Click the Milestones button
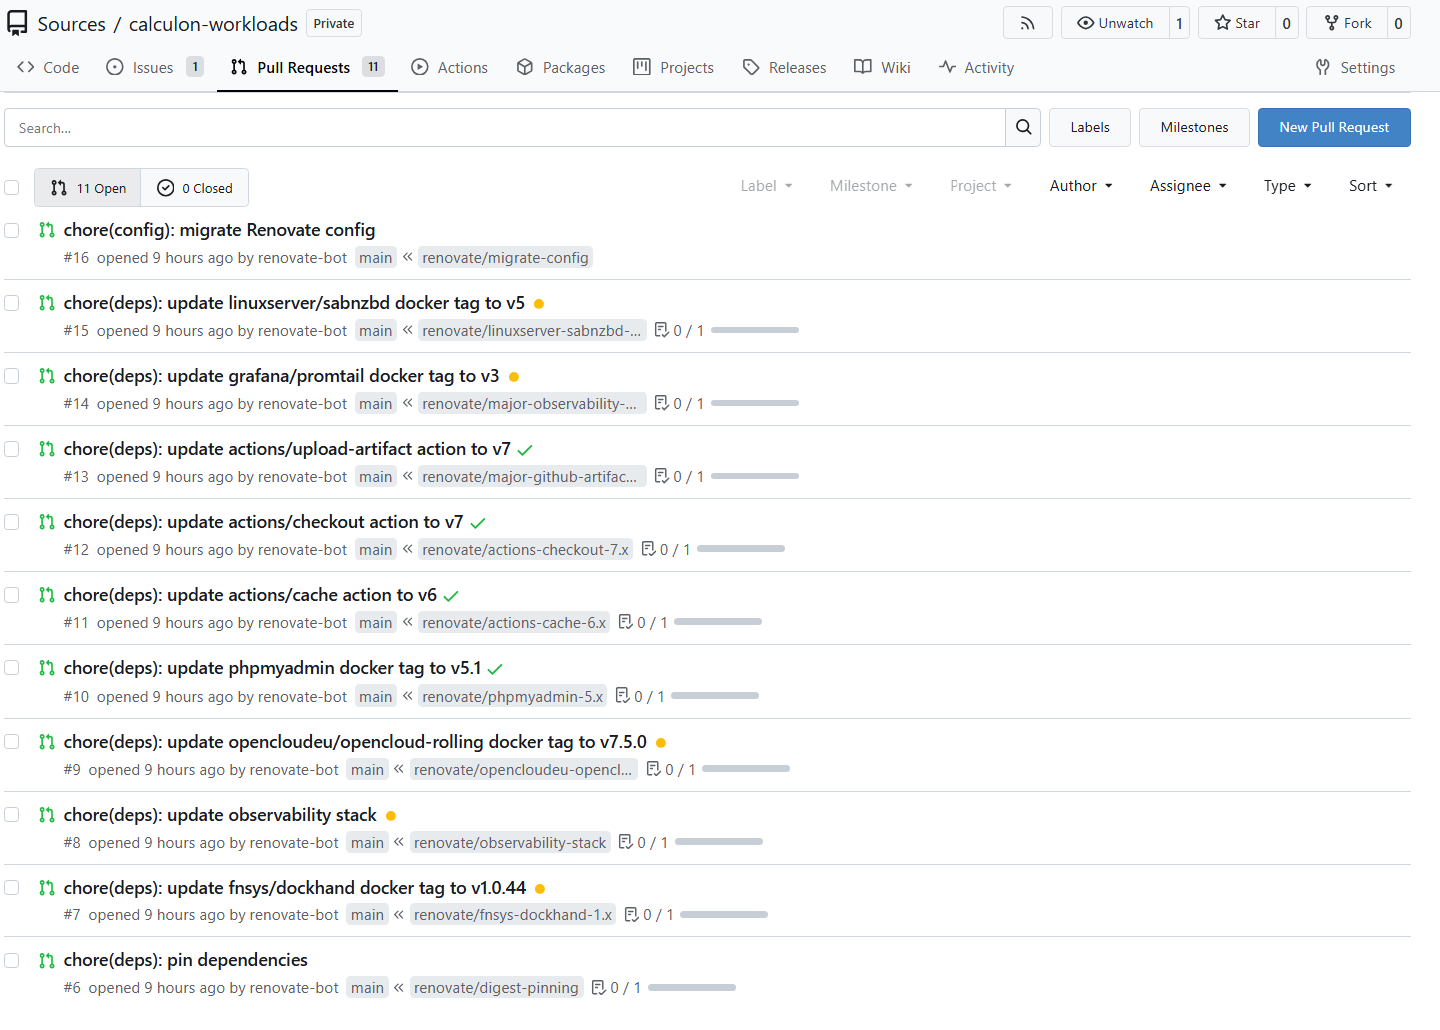 pos(1194,127)
